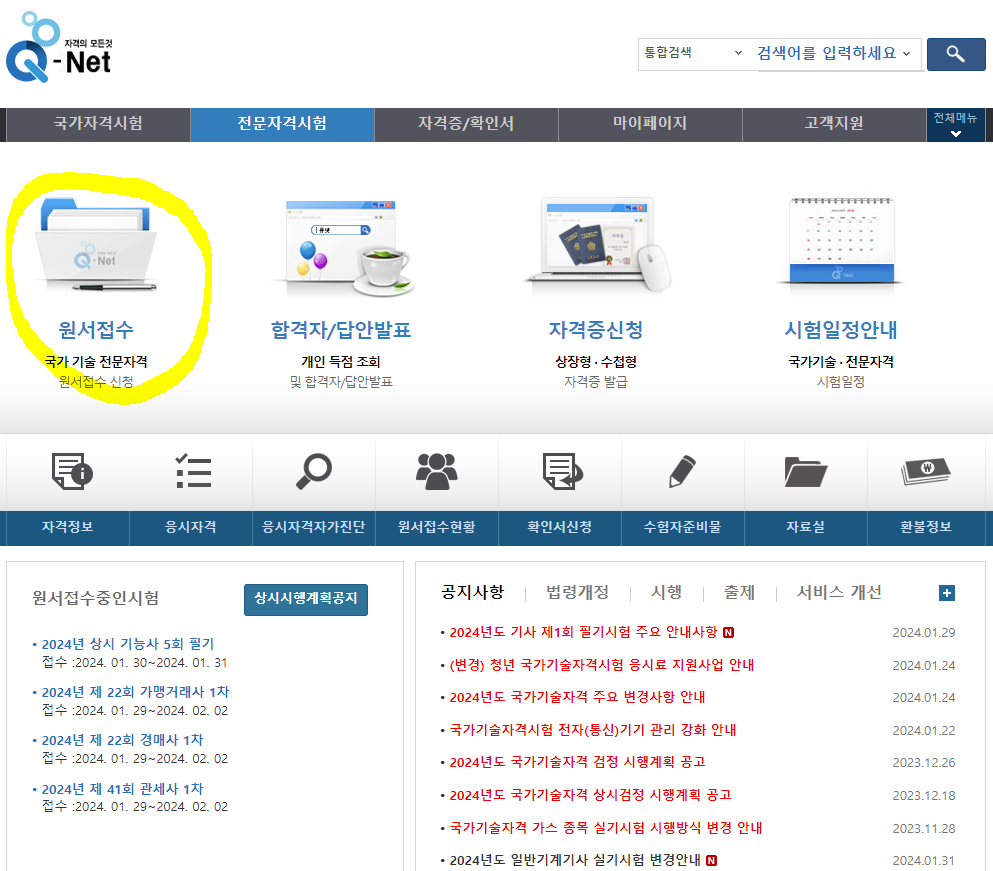Viewport: 993px width, 871px height.
Task: Click the 자격증신청 laptop icon
Action: pos(598,244)
